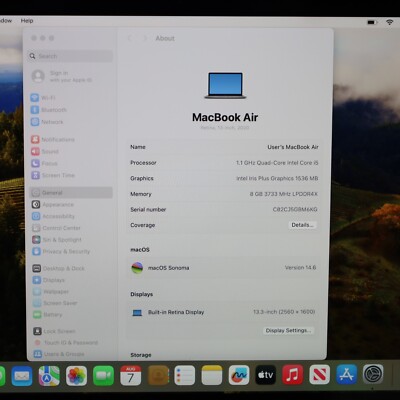Select Network in the sidebar
The height and width of the screenshot is (400, 400).
[47, 122]
